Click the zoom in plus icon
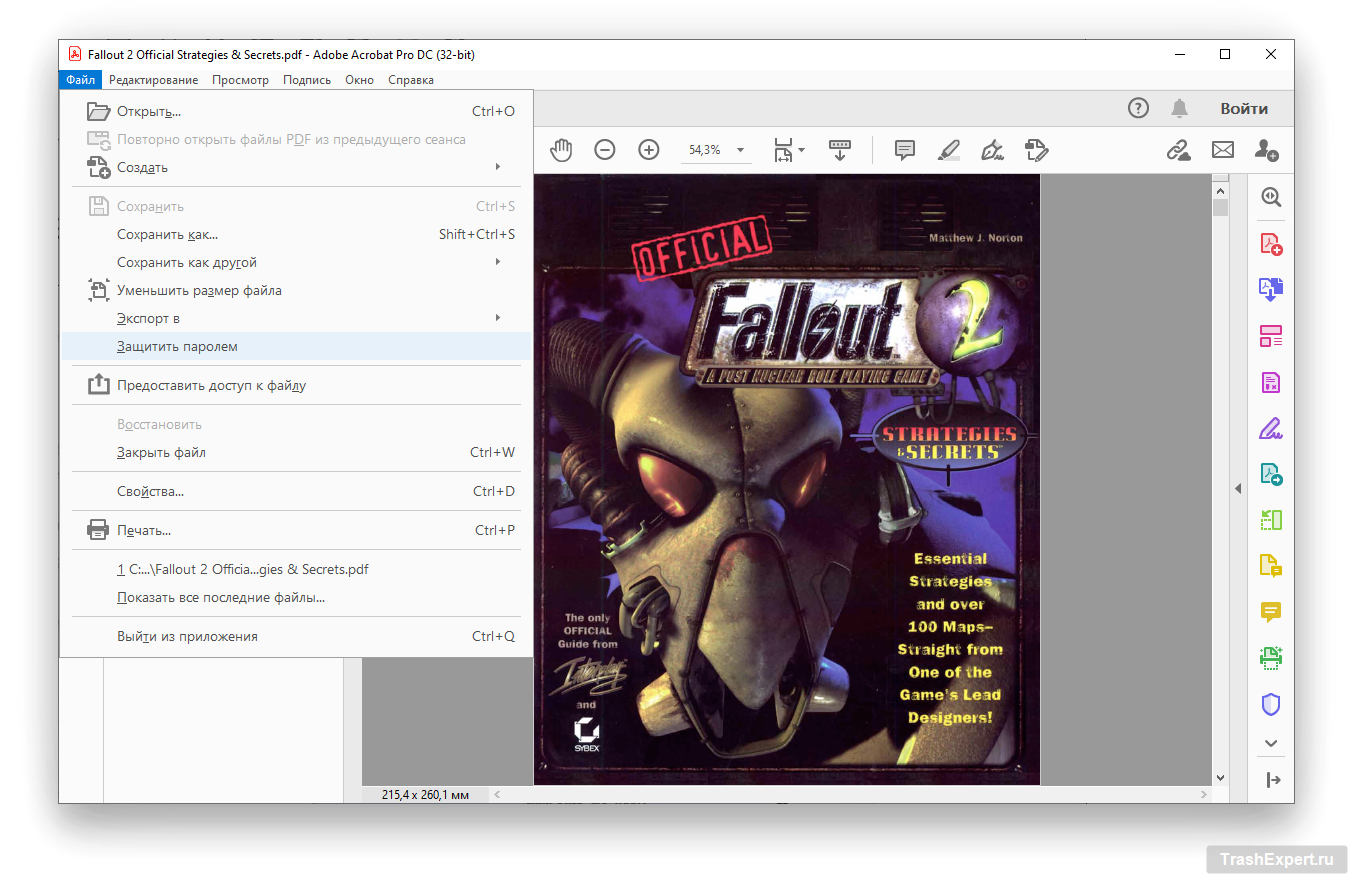 649,150
